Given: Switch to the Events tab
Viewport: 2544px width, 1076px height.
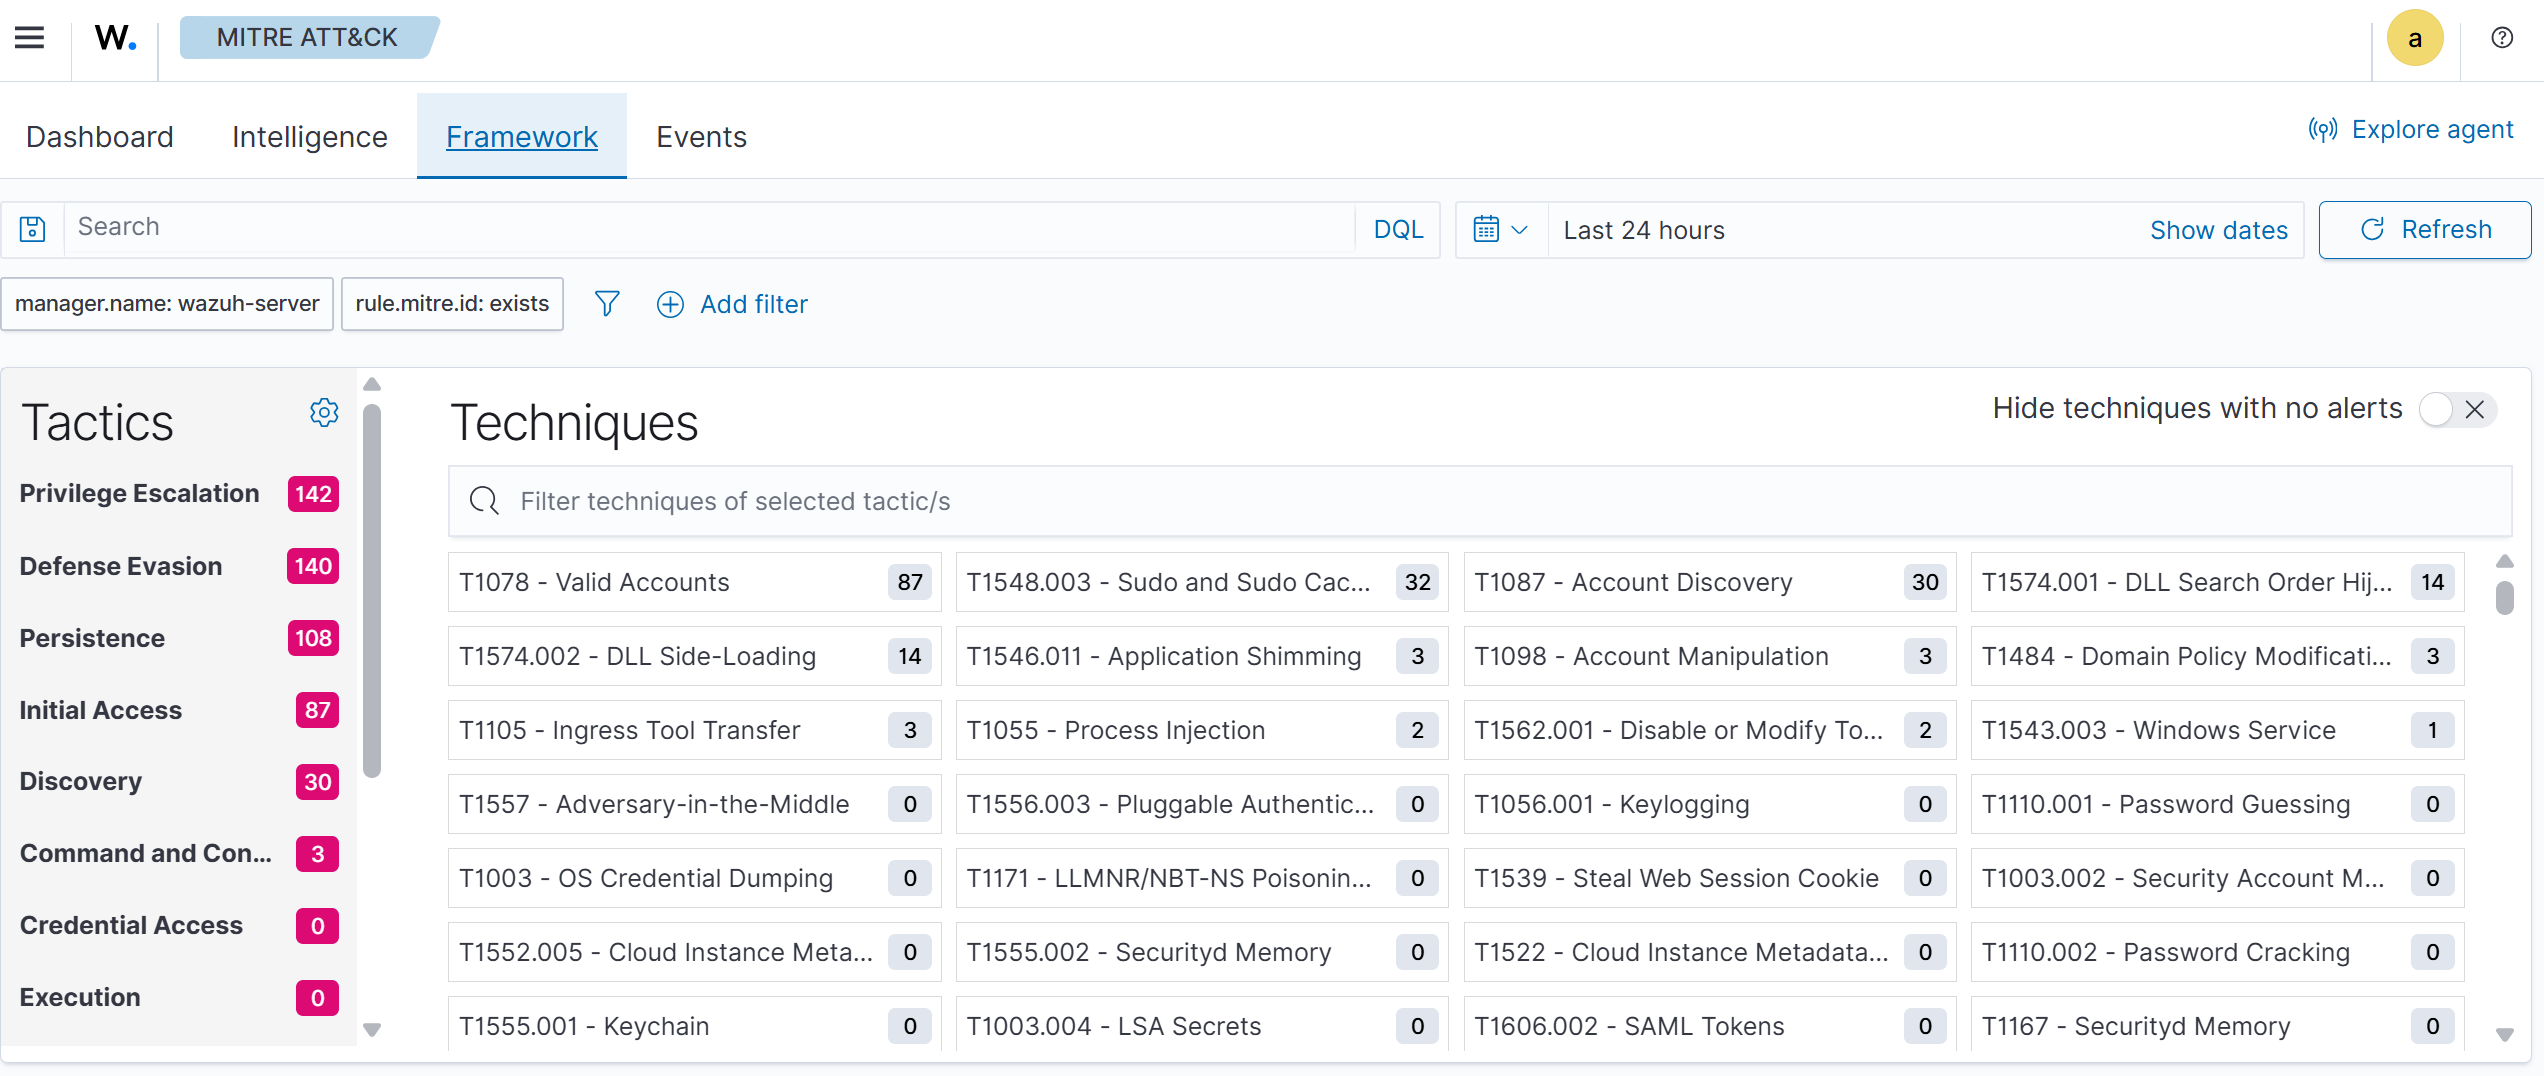Looking at the screenshot, I should tap(702, 137).
